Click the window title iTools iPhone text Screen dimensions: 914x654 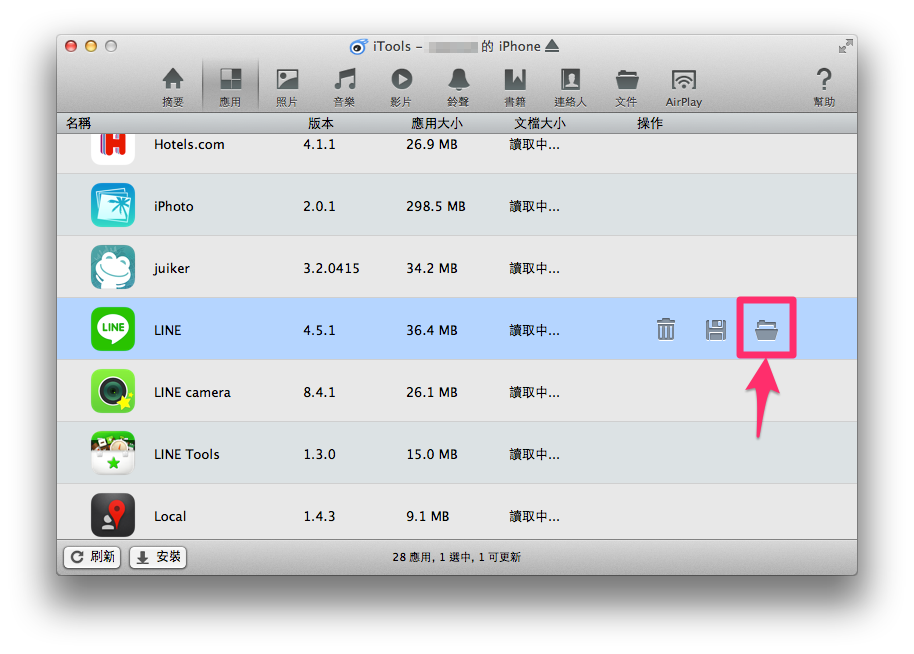coord(456,47)
